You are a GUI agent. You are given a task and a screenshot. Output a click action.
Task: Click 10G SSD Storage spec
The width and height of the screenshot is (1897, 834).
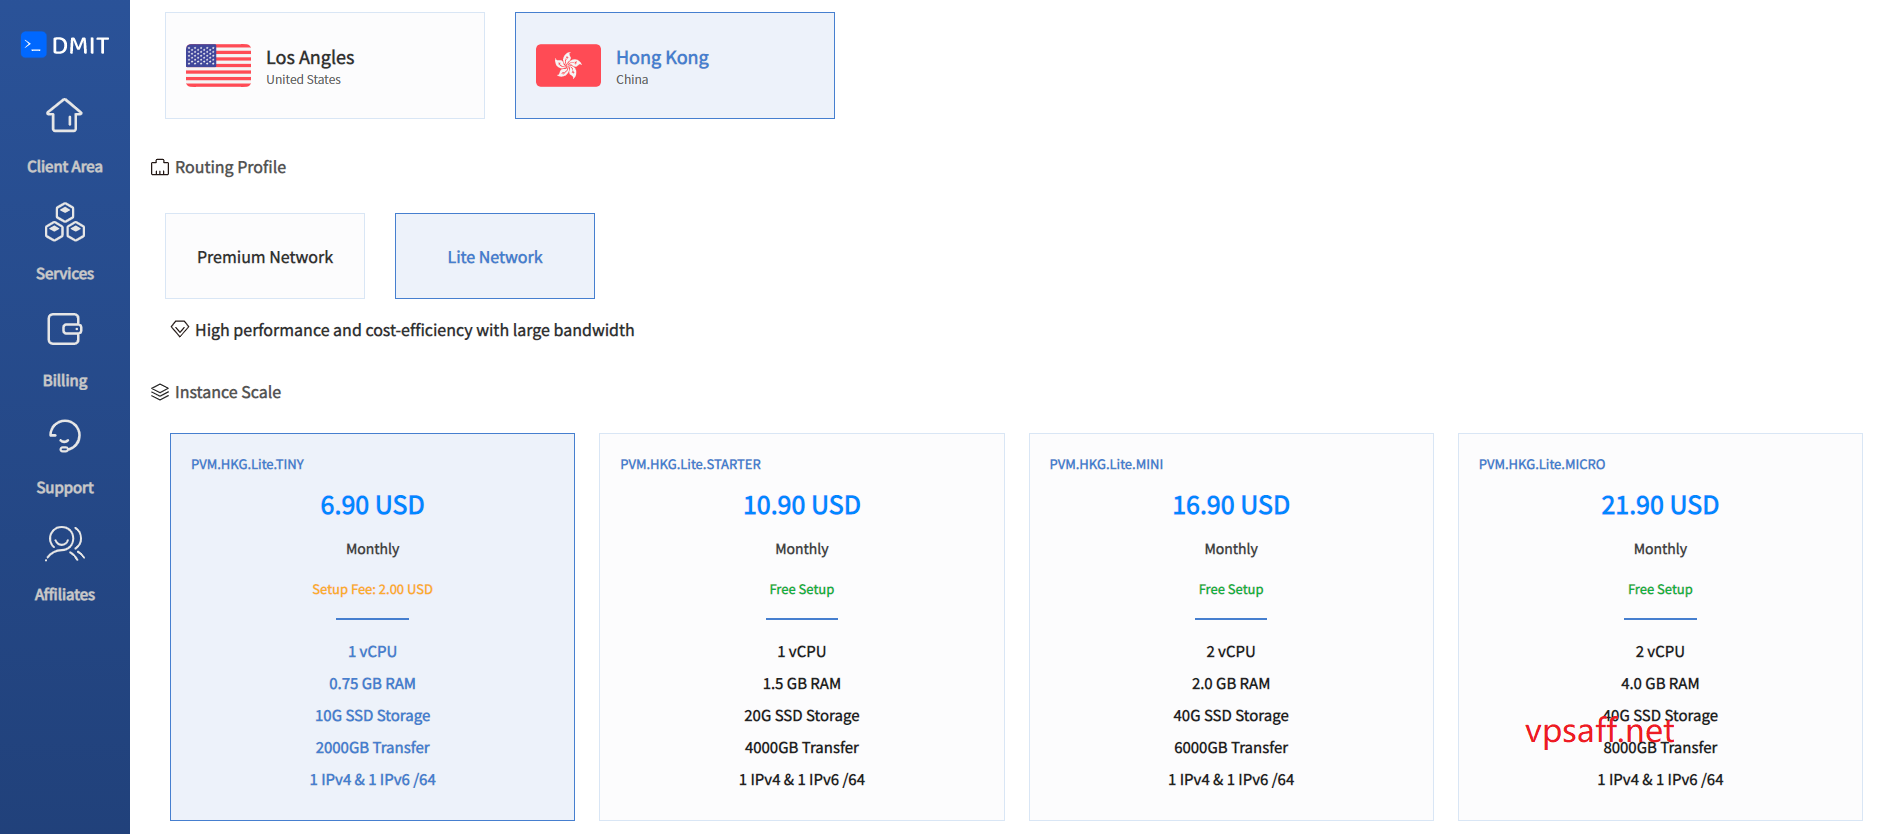372,716
